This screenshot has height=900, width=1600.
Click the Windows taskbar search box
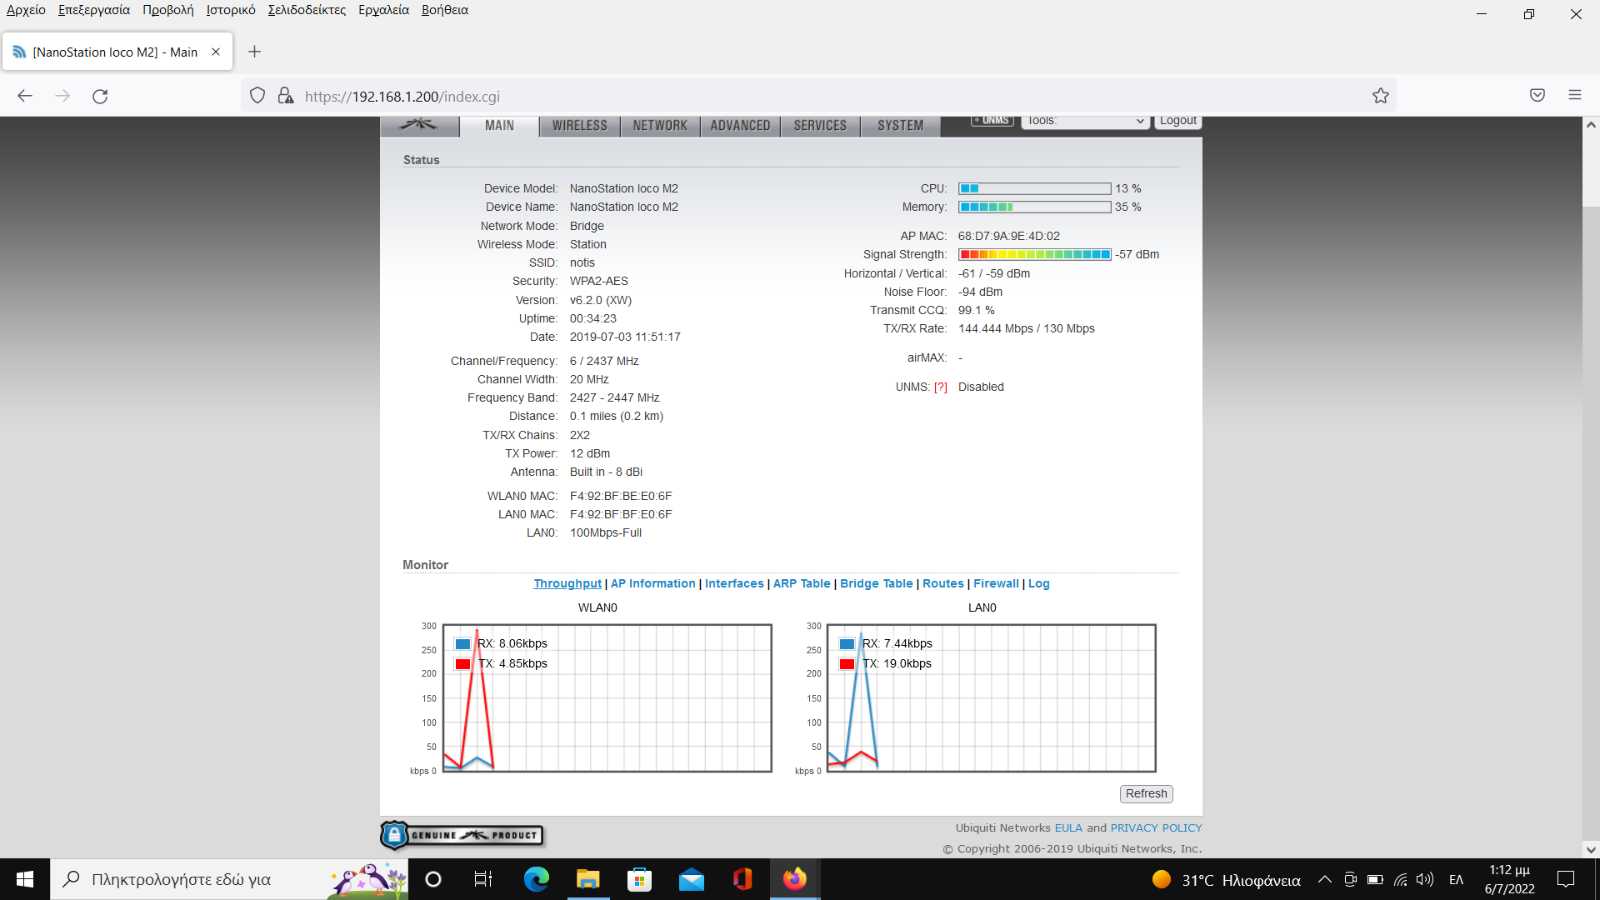coord(230,879)
